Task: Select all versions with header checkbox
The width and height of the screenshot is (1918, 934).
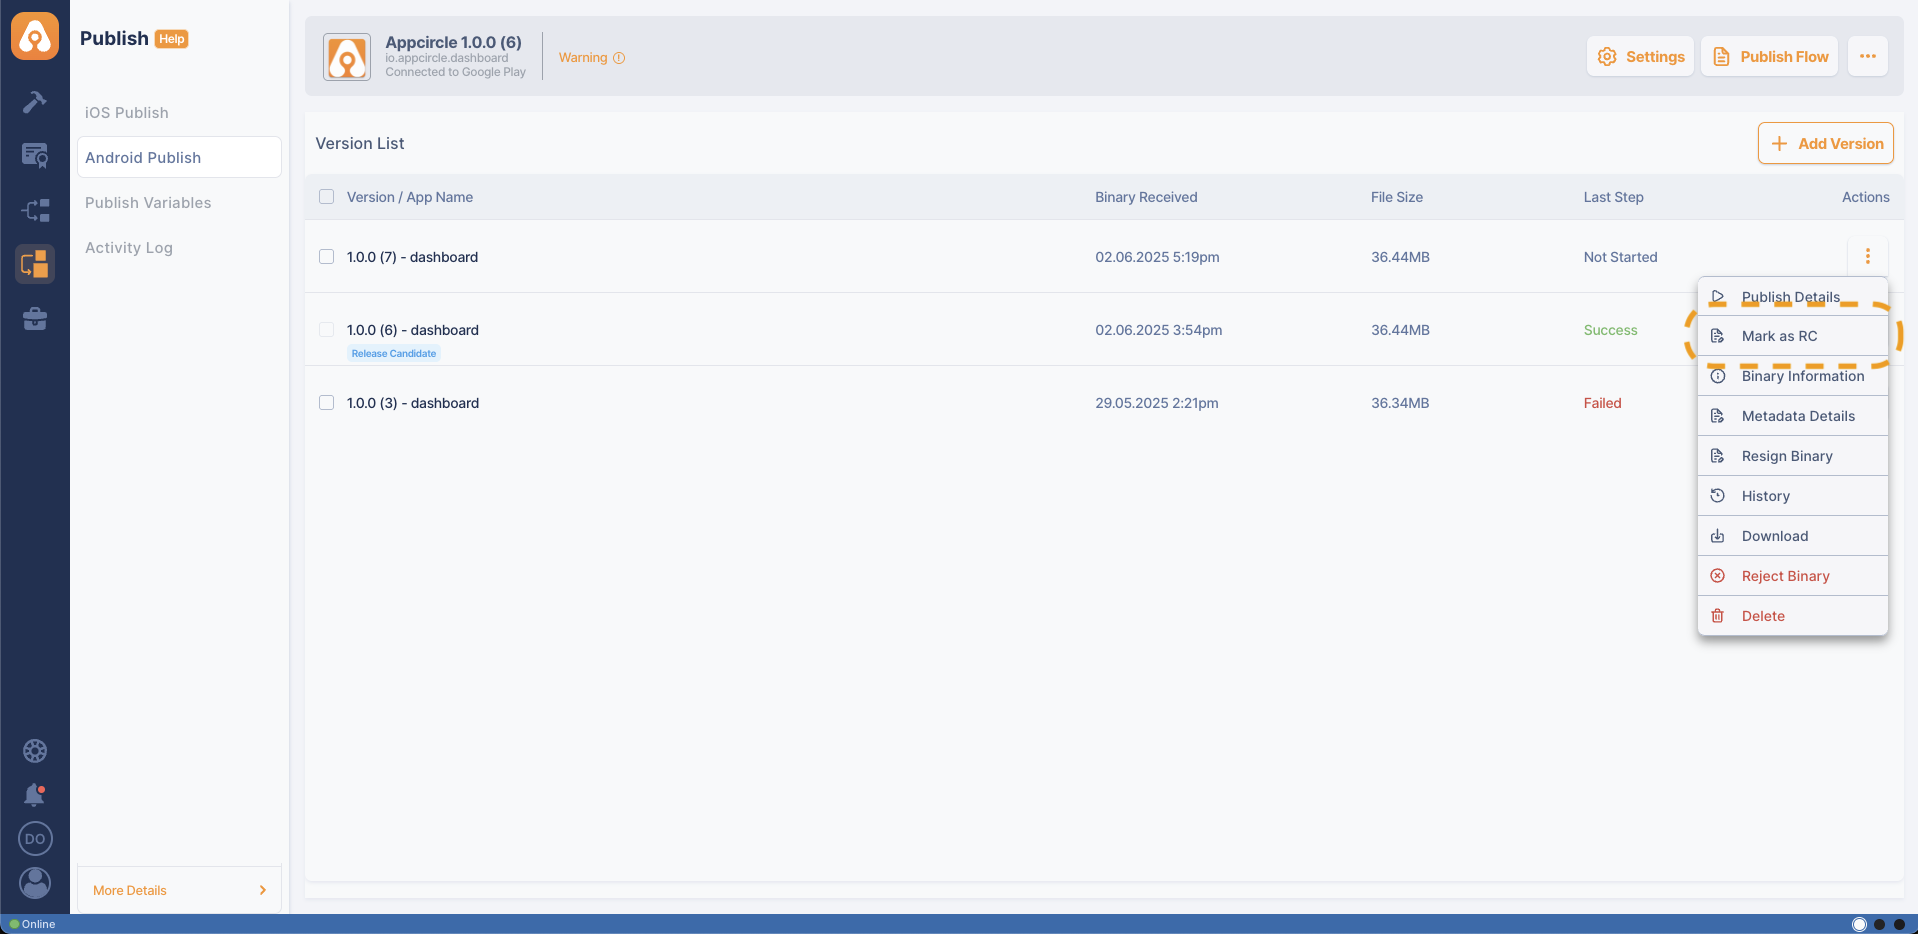Action: coord(326,197)
